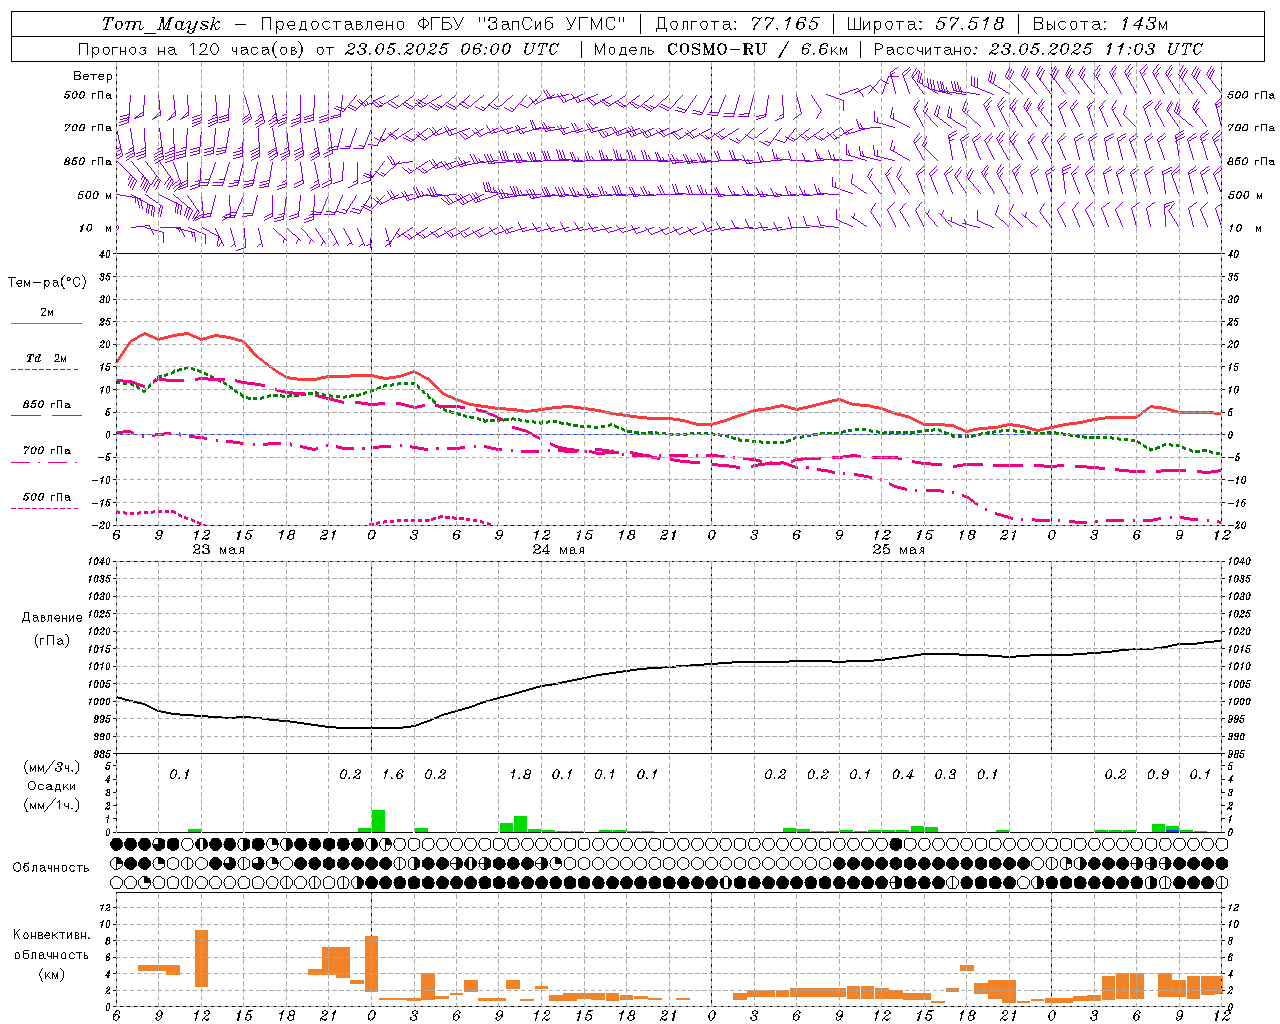Click the (гПа) pressure unit label

click(x=51, y=641)
